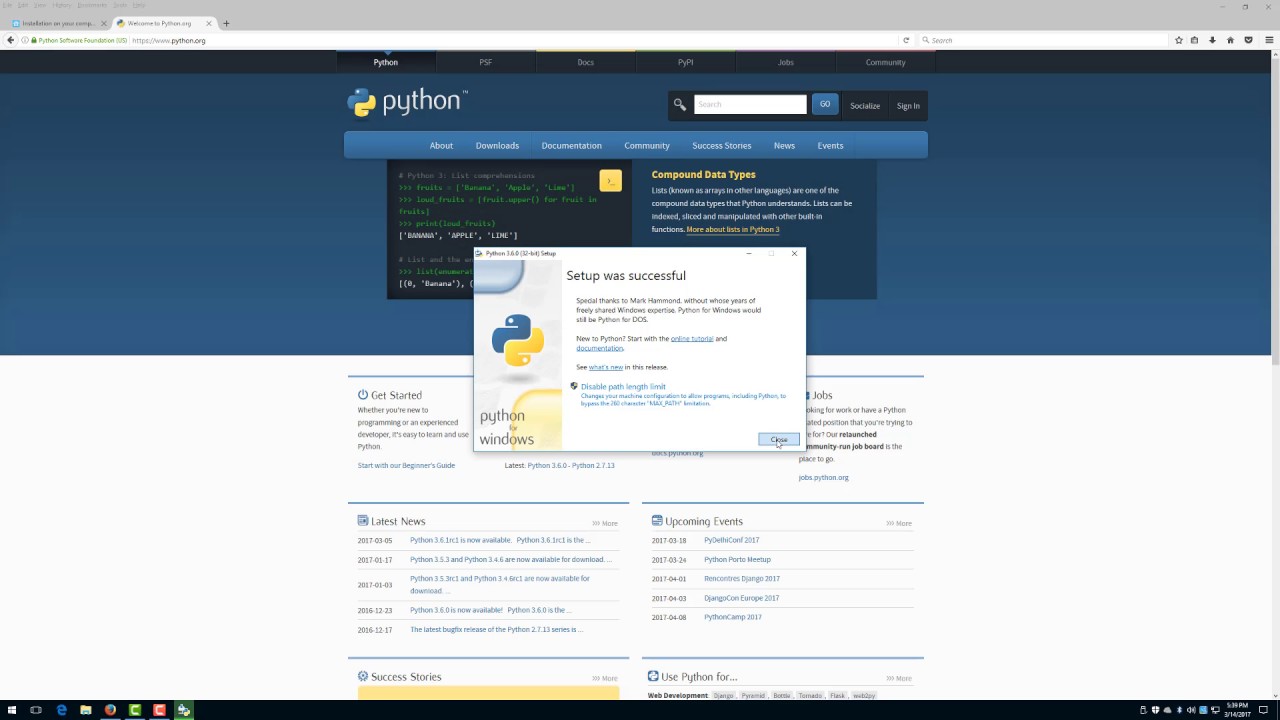Click the browser vertical scrollbar

click(1275, 210)
